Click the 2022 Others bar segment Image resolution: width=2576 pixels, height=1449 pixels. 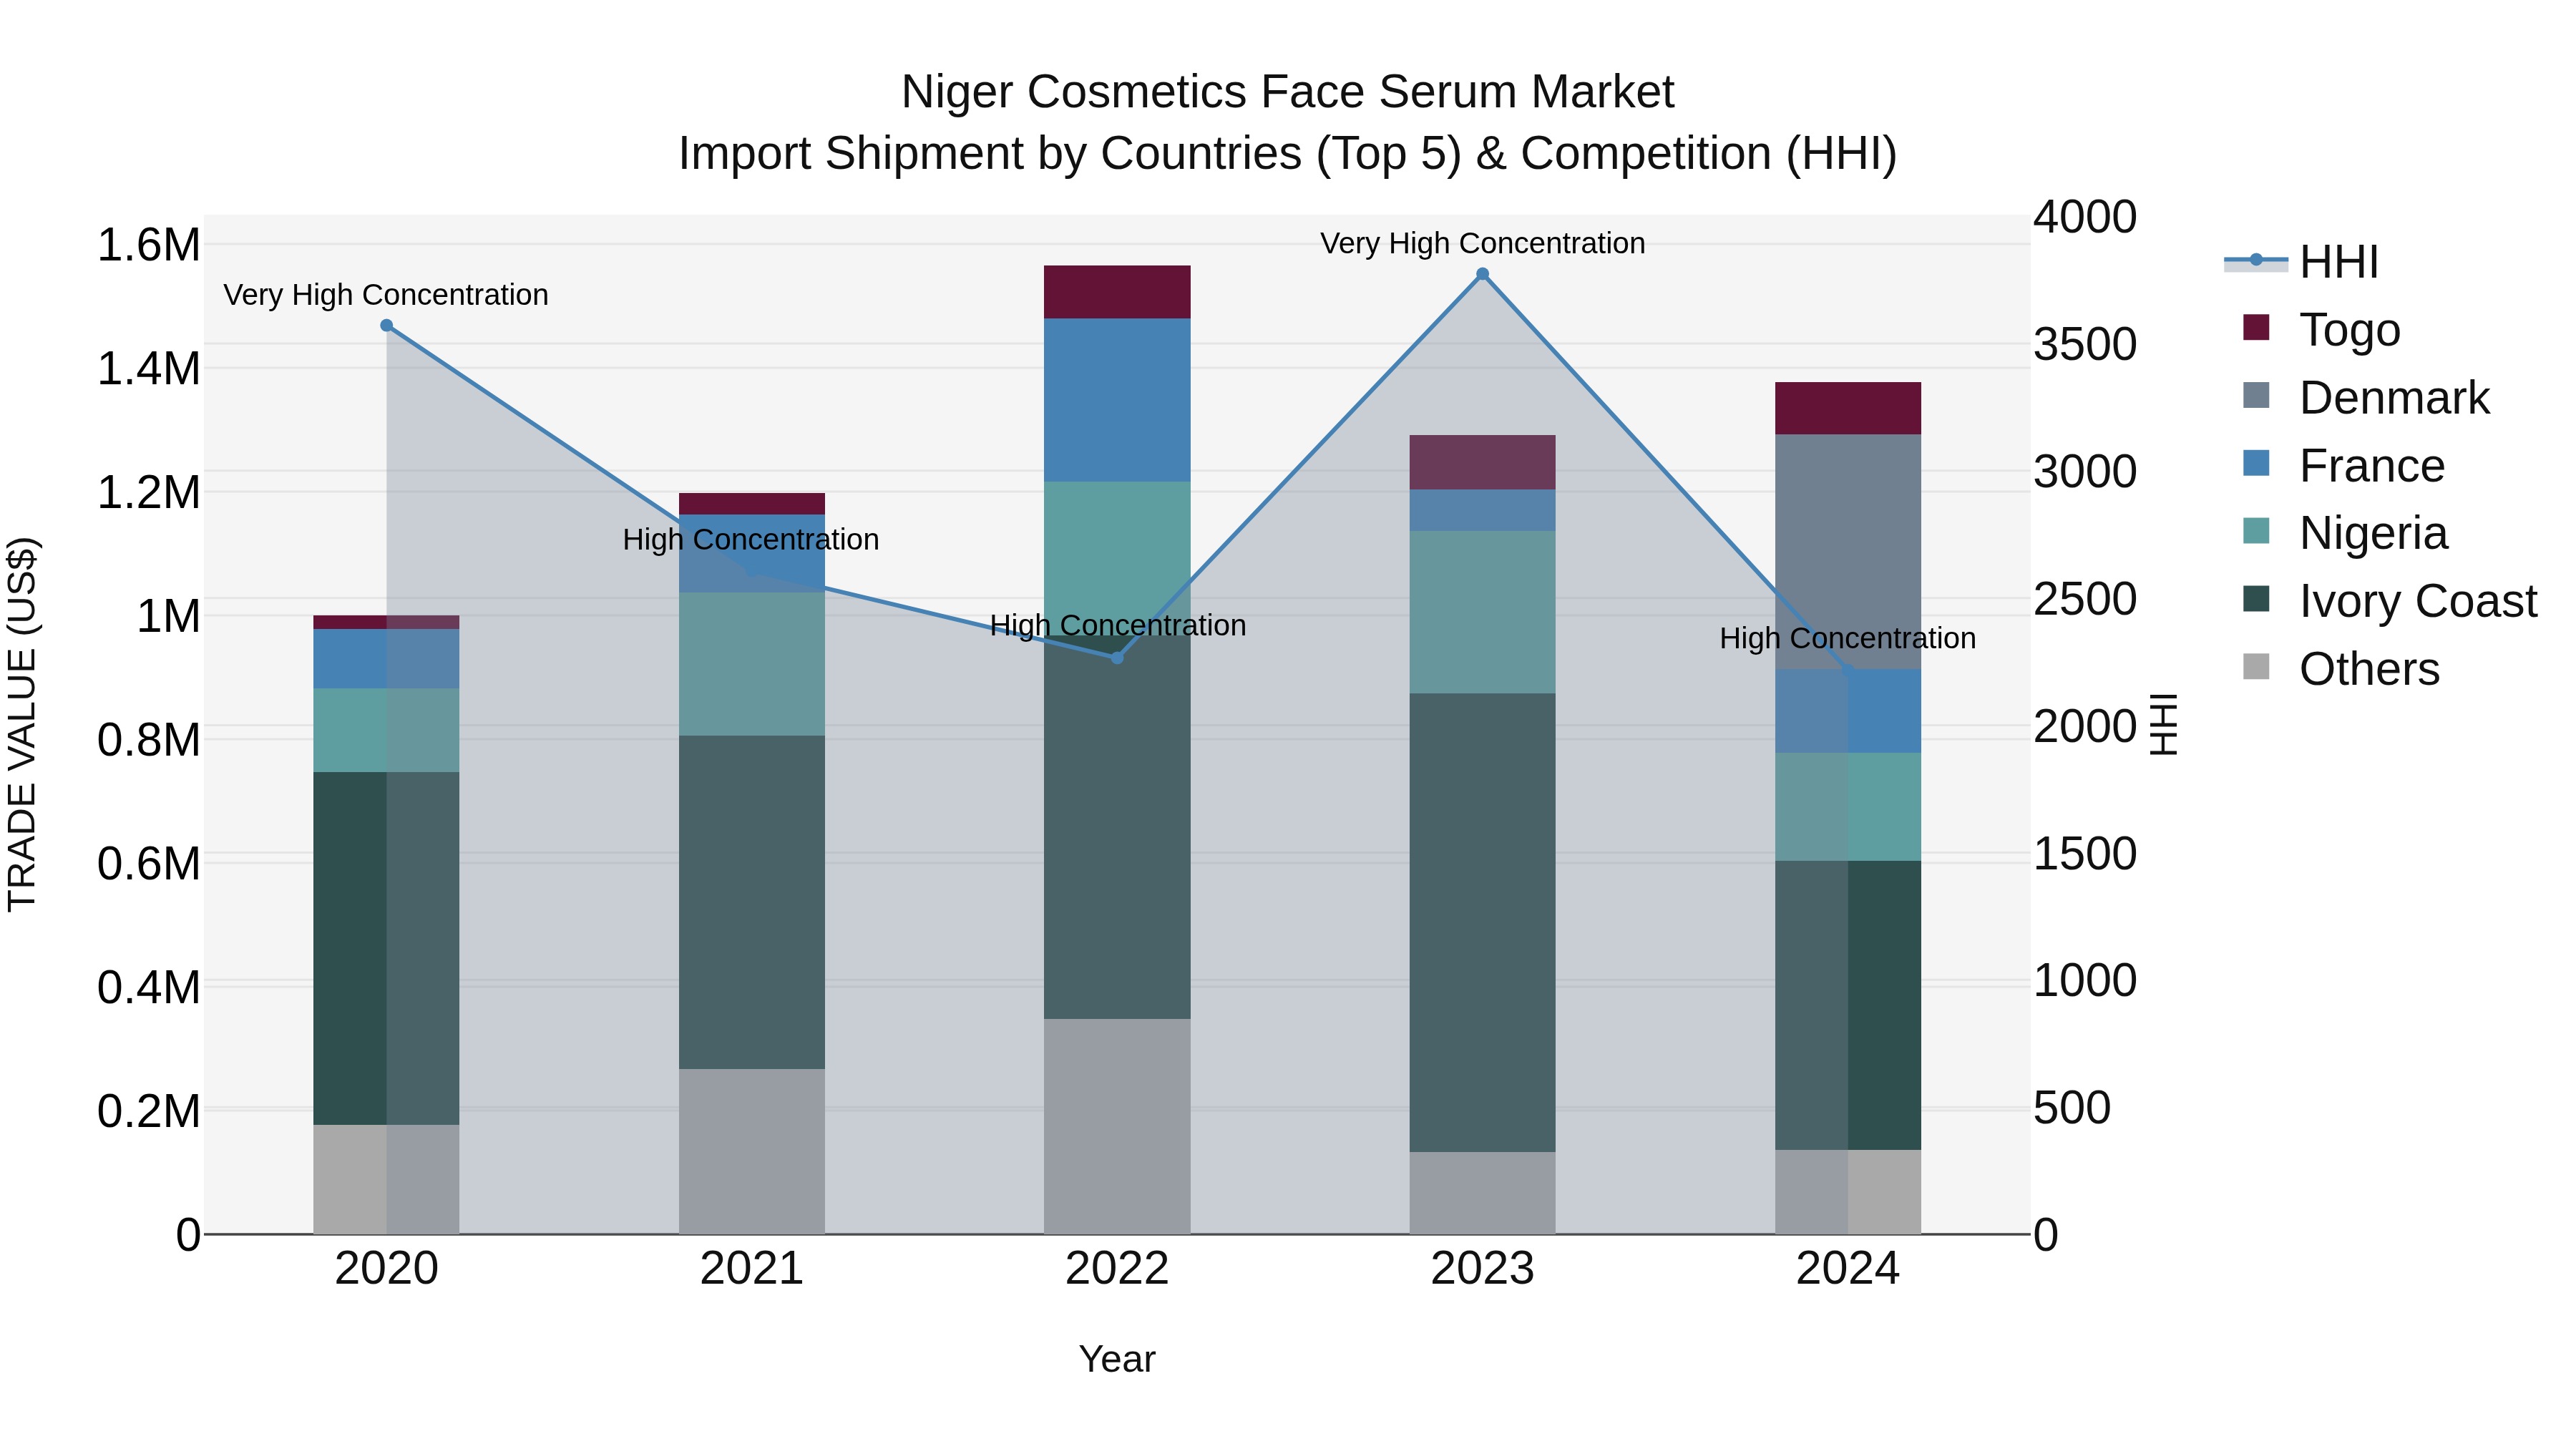coord(1117,1126)
